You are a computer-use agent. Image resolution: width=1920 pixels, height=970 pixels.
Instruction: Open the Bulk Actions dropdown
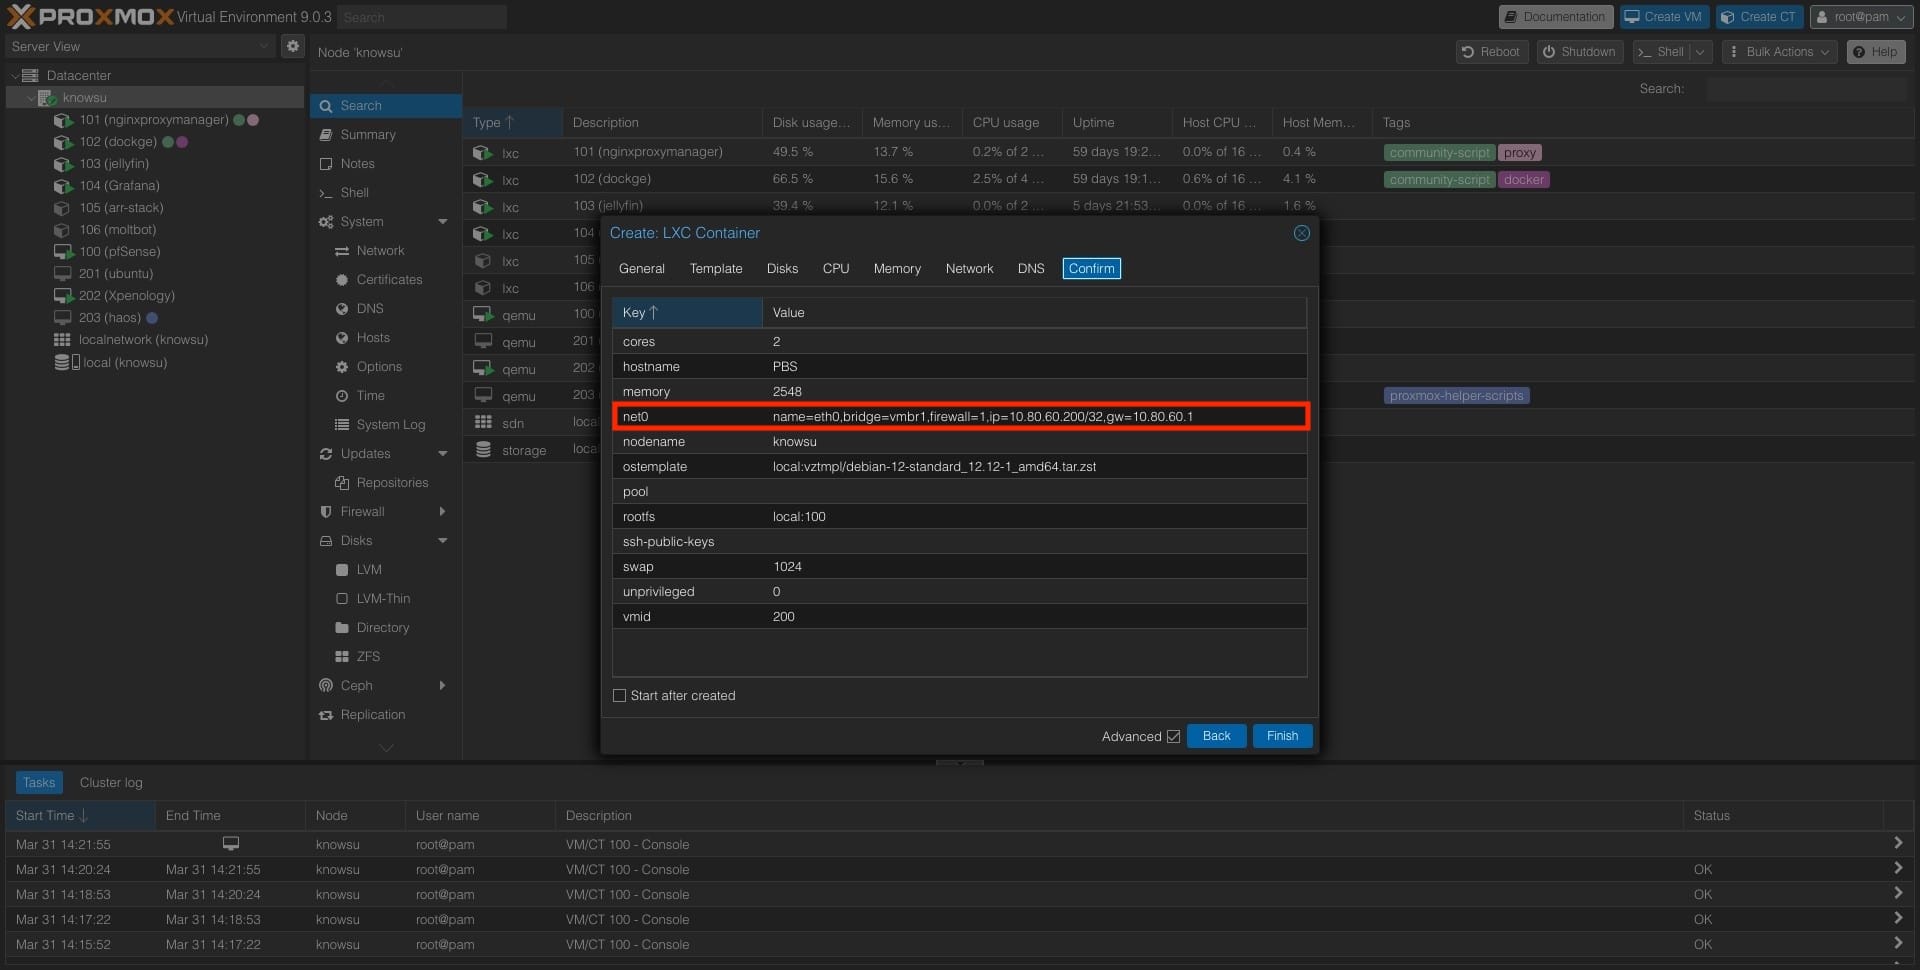[x=1780, y=52]
